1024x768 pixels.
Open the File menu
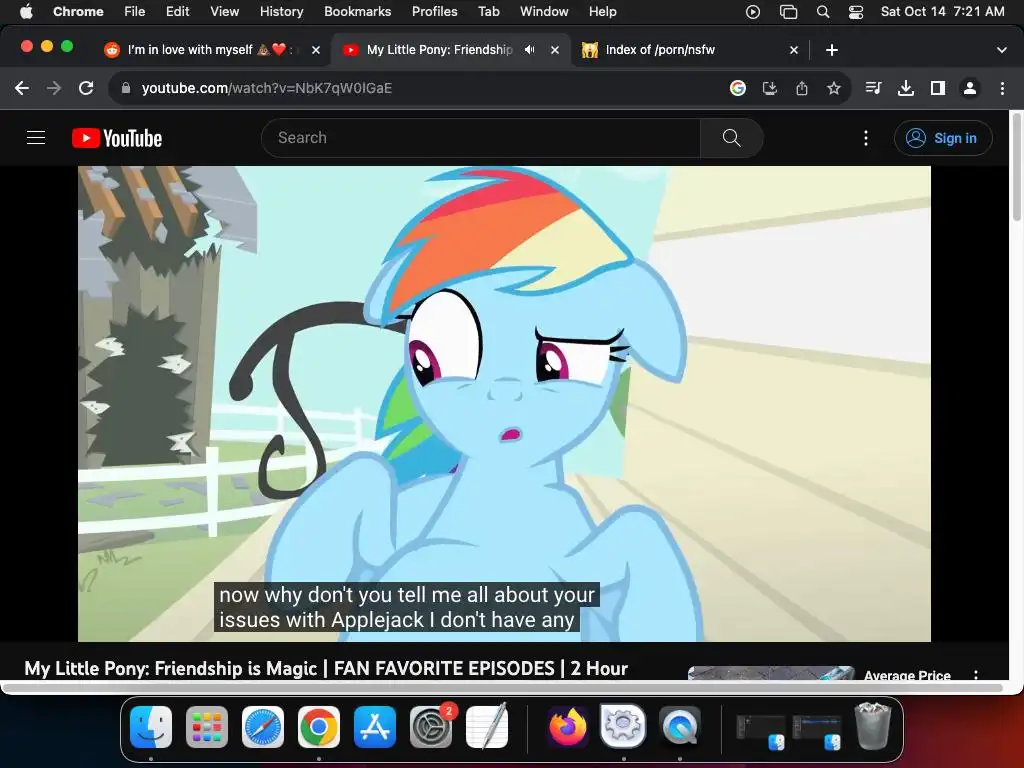point(135,11)
